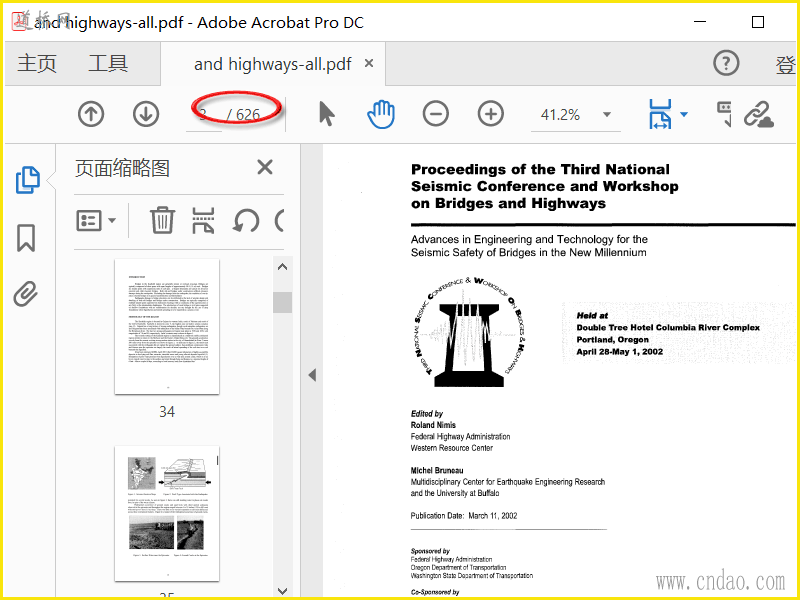The height and width of the screenshot is (600, 800).
Task: Rotate pages counterclockwise icon
Action: pyautogui.click(x=246, y=221)
